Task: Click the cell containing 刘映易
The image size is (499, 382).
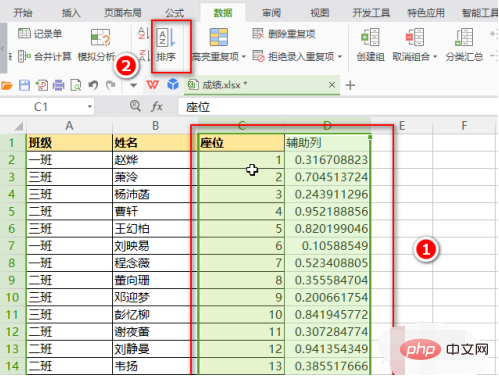Action: coord(155,246)
